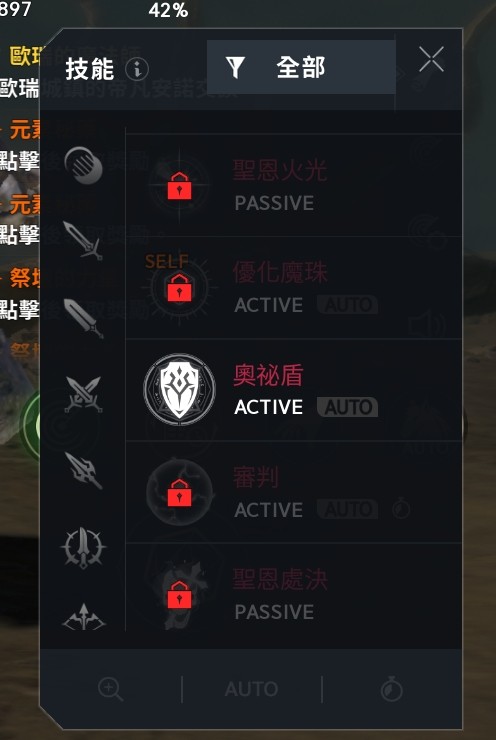Select the crossed swords category icon
The width and height of the screenshot is (496, 740).
pyautogui.click(x=84, y=394)
